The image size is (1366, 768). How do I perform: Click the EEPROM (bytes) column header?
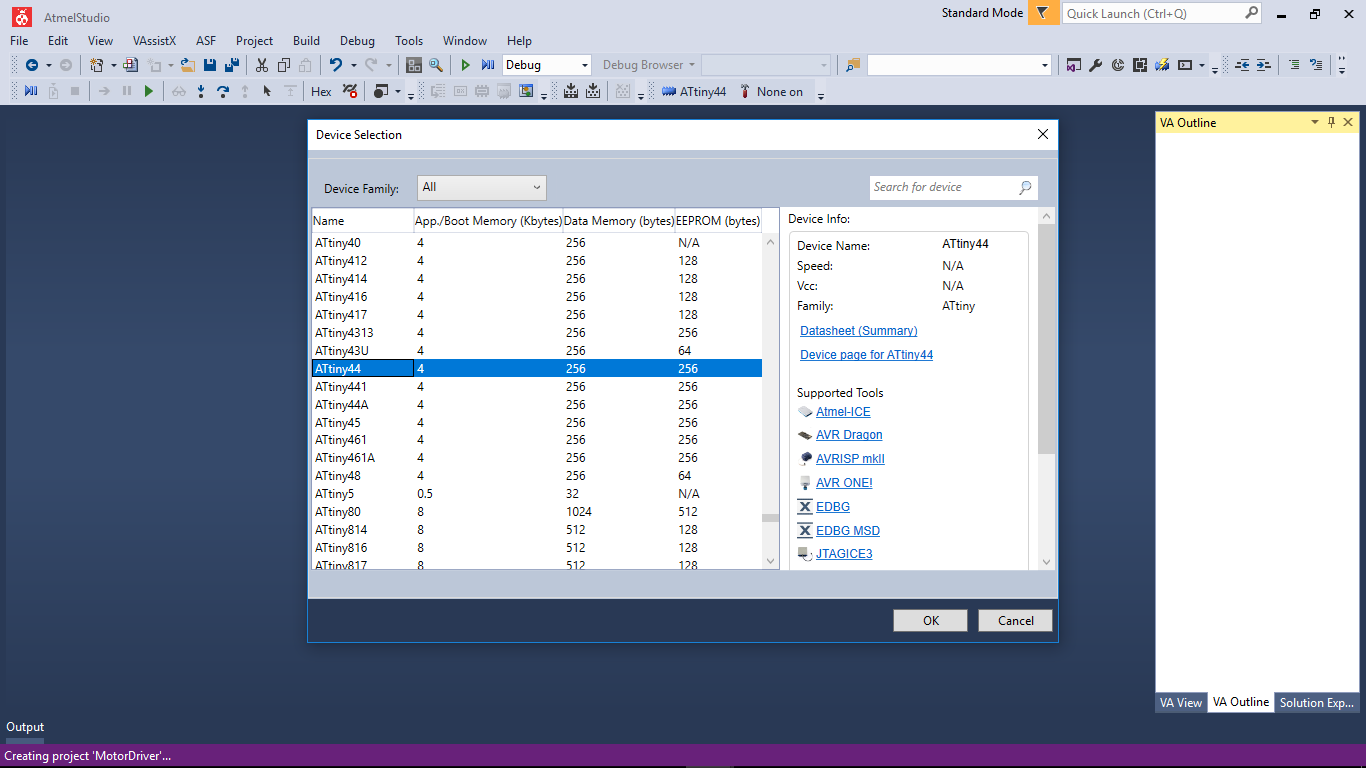tap(718, 221)
